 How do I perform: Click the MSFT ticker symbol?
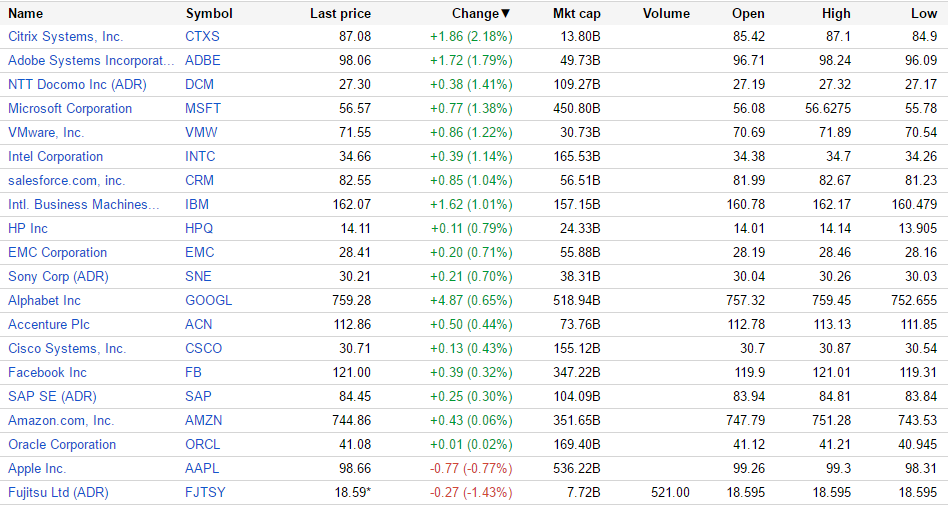pos(202,108)
